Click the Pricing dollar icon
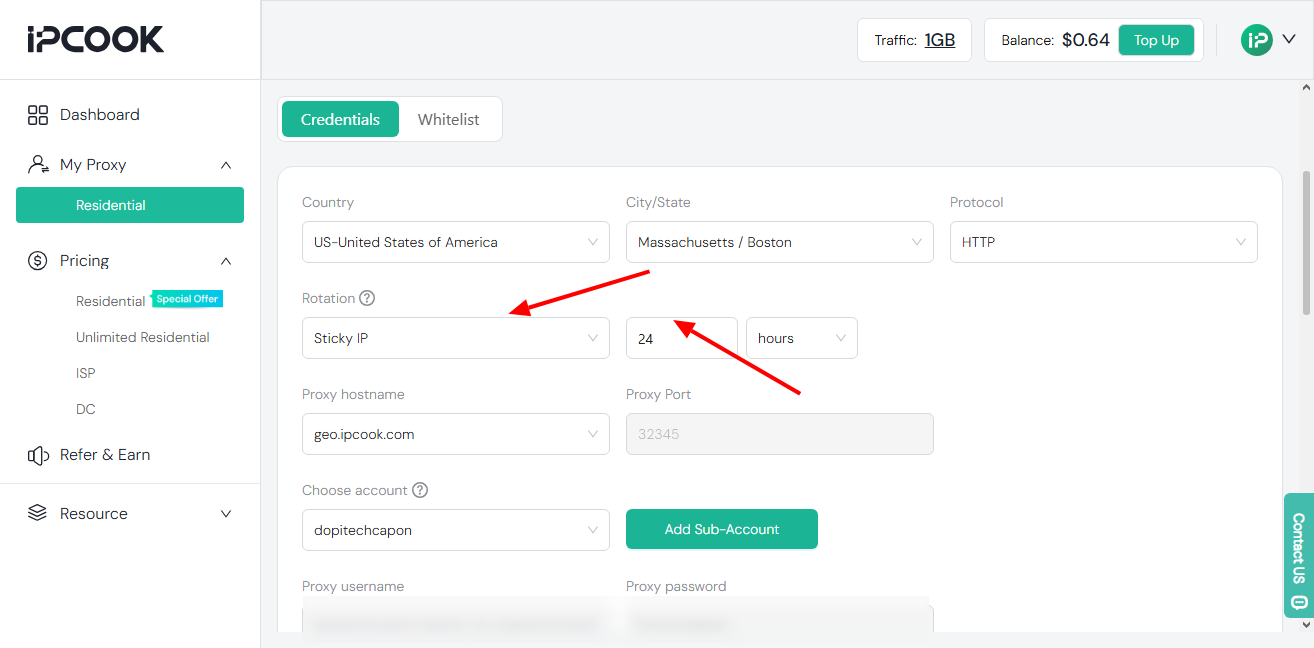This screenshot has width=1314, height=648. tap(38, 261)
